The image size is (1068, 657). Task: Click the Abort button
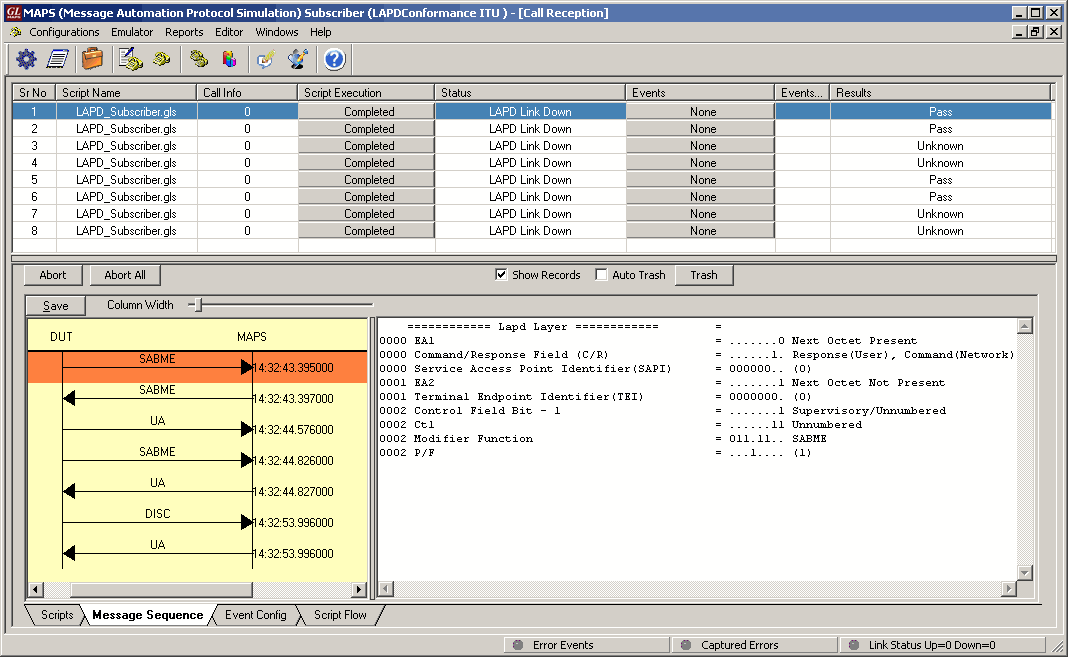pyautogui.click(x=52, y=275)
